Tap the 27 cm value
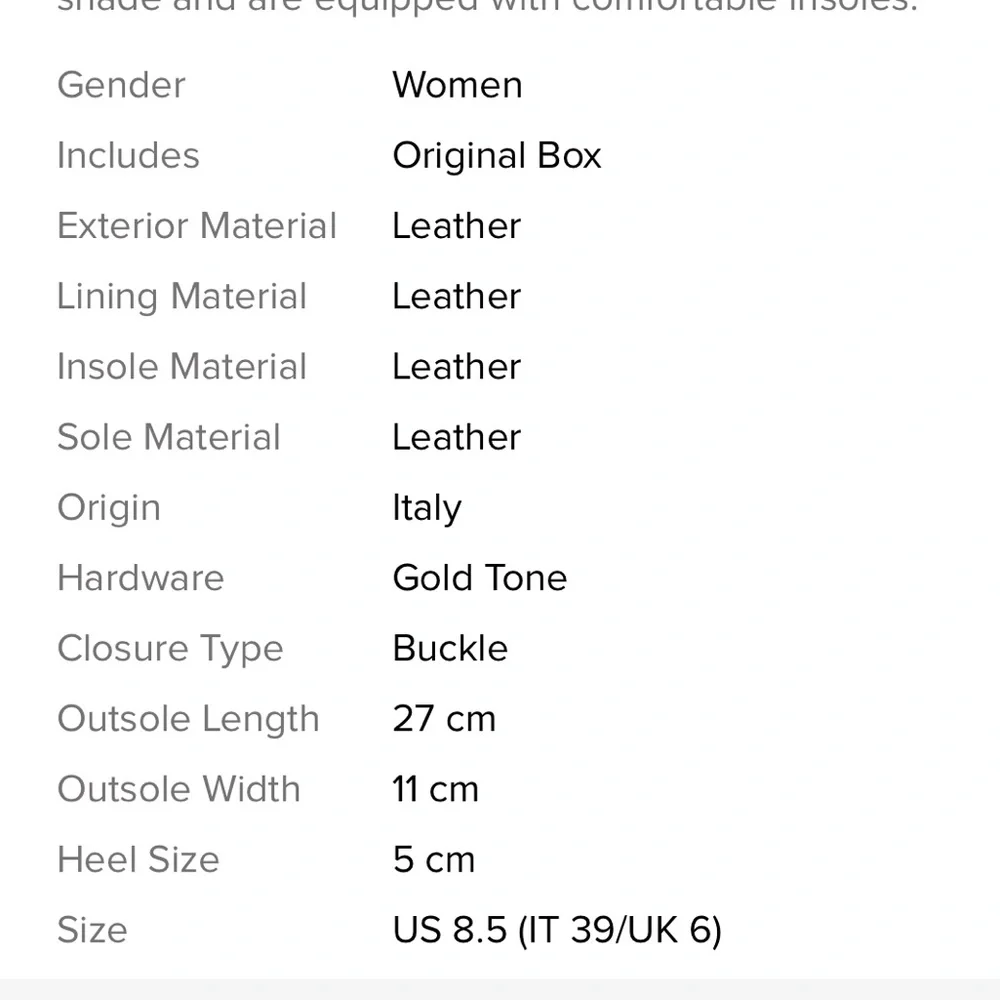This screenshot has height=1000, width=1000. [444, 719]
